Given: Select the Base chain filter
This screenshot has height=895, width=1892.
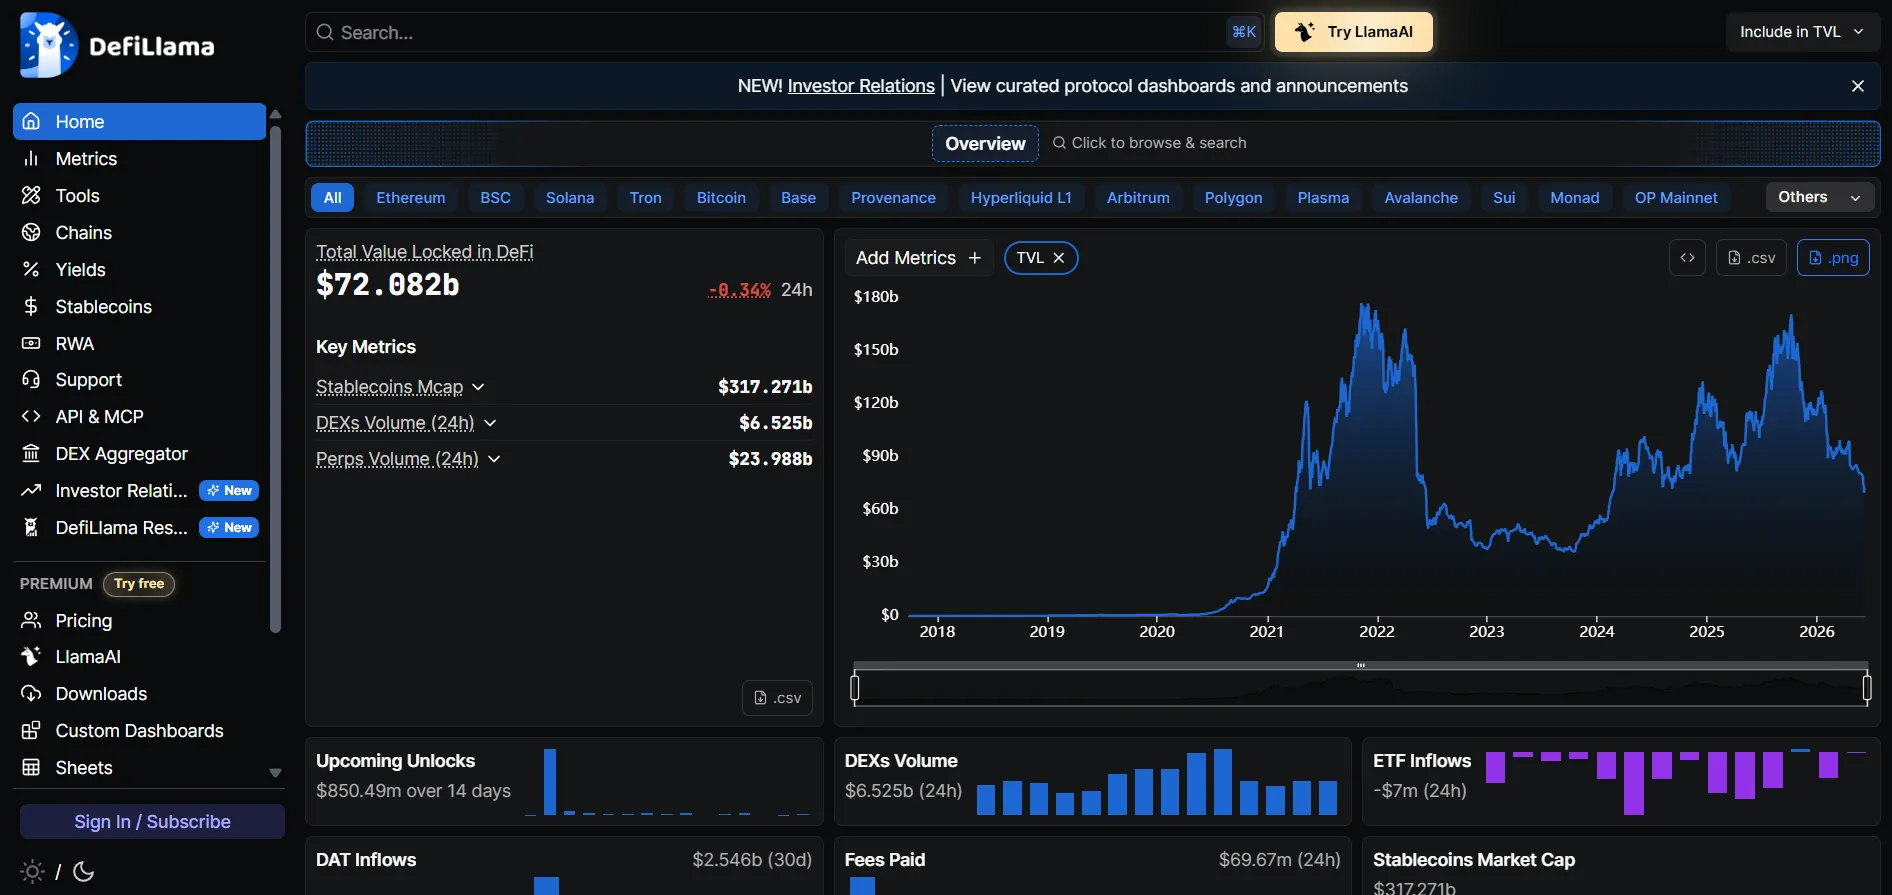Looking at the screenshot, I should [x=798, y=198].
